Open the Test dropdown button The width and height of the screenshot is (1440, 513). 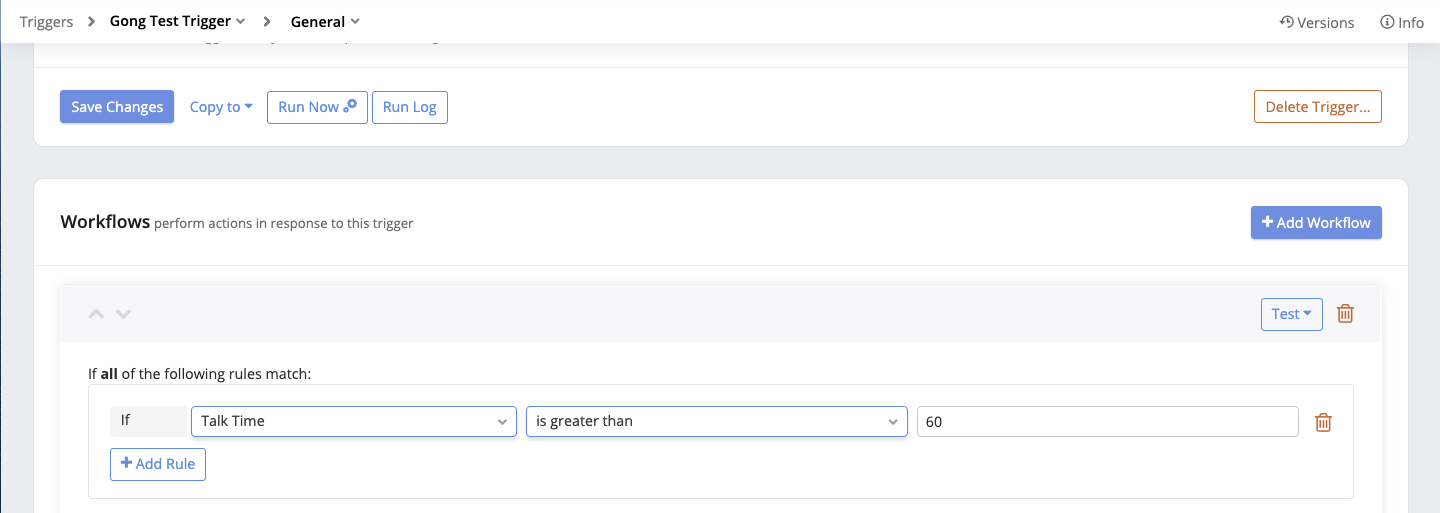tap(1292, 314)
